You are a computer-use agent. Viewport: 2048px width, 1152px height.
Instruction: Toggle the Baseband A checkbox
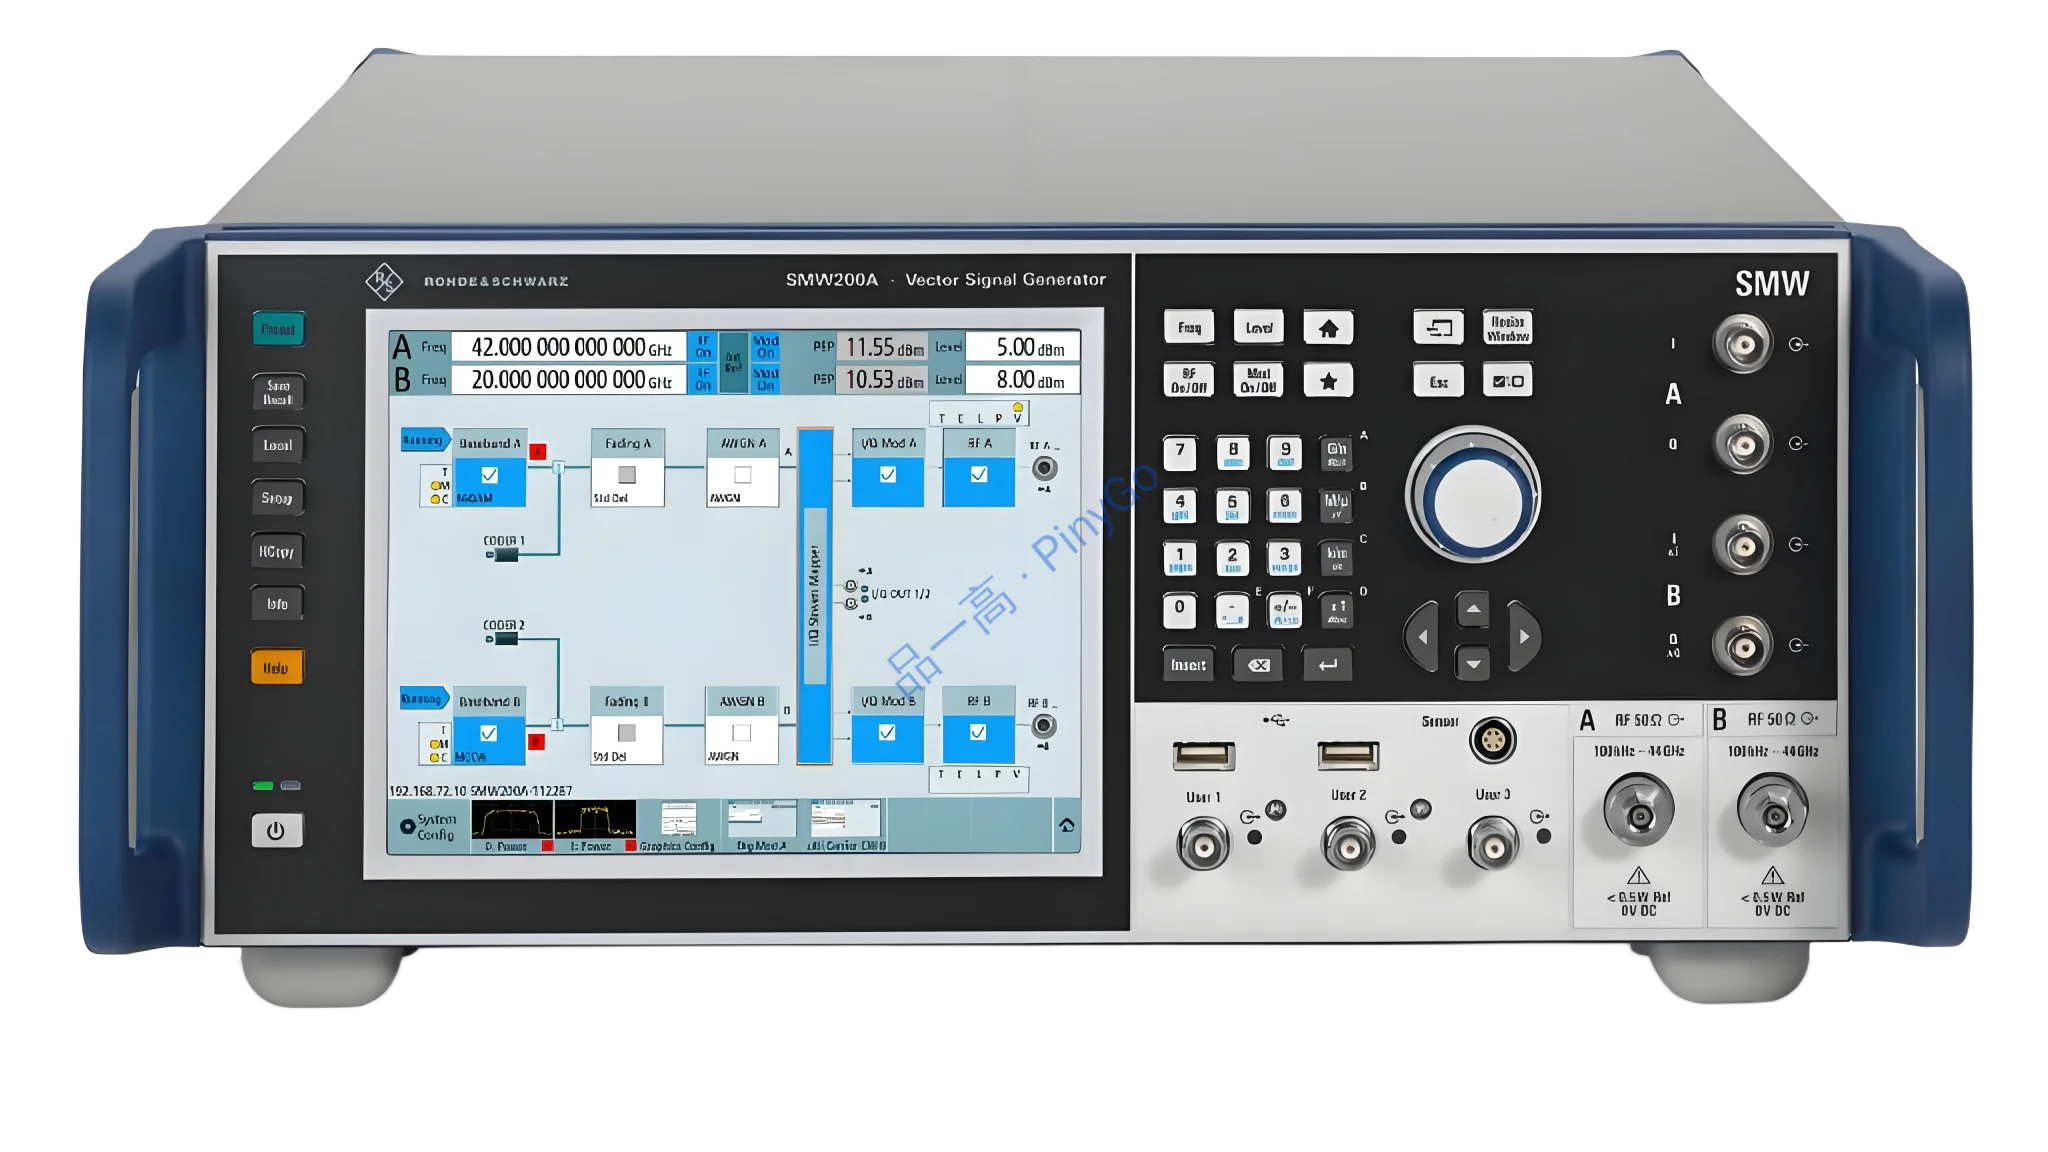pyautogui.click(x=490, y=475)
